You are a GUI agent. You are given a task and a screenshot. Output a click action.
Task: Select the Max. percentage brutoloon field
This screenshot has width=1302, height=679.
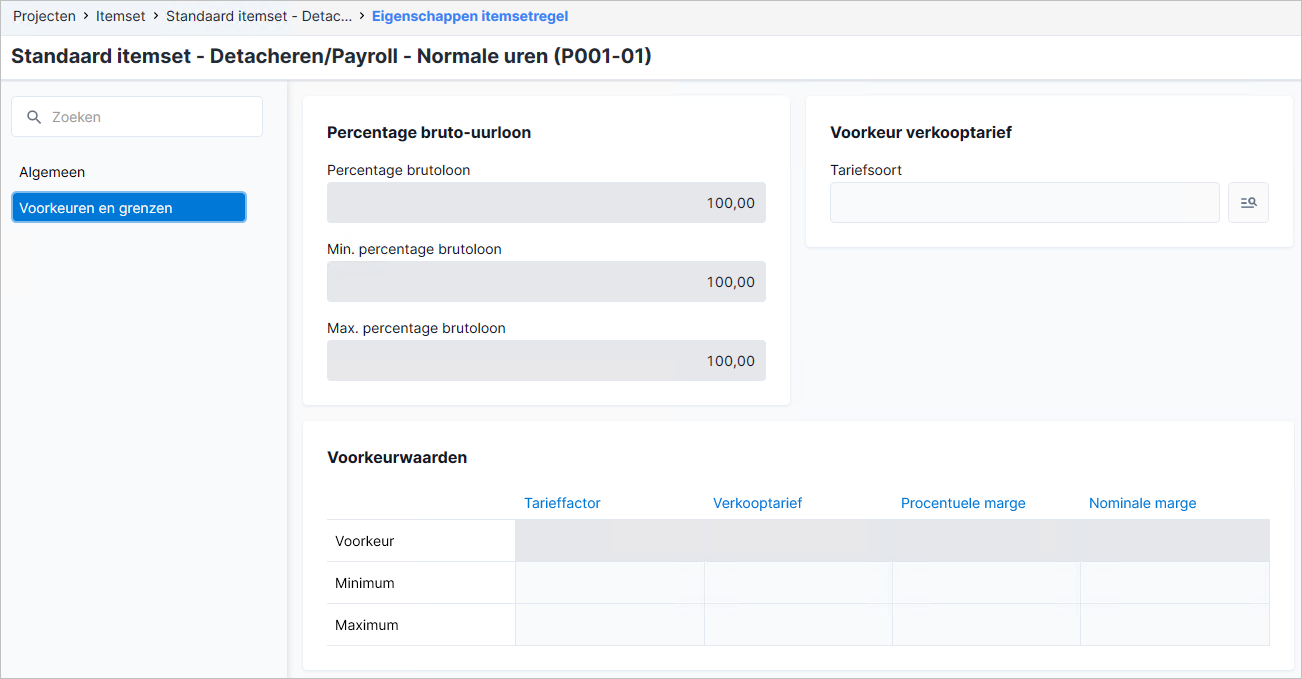click(x=546, y=360)
